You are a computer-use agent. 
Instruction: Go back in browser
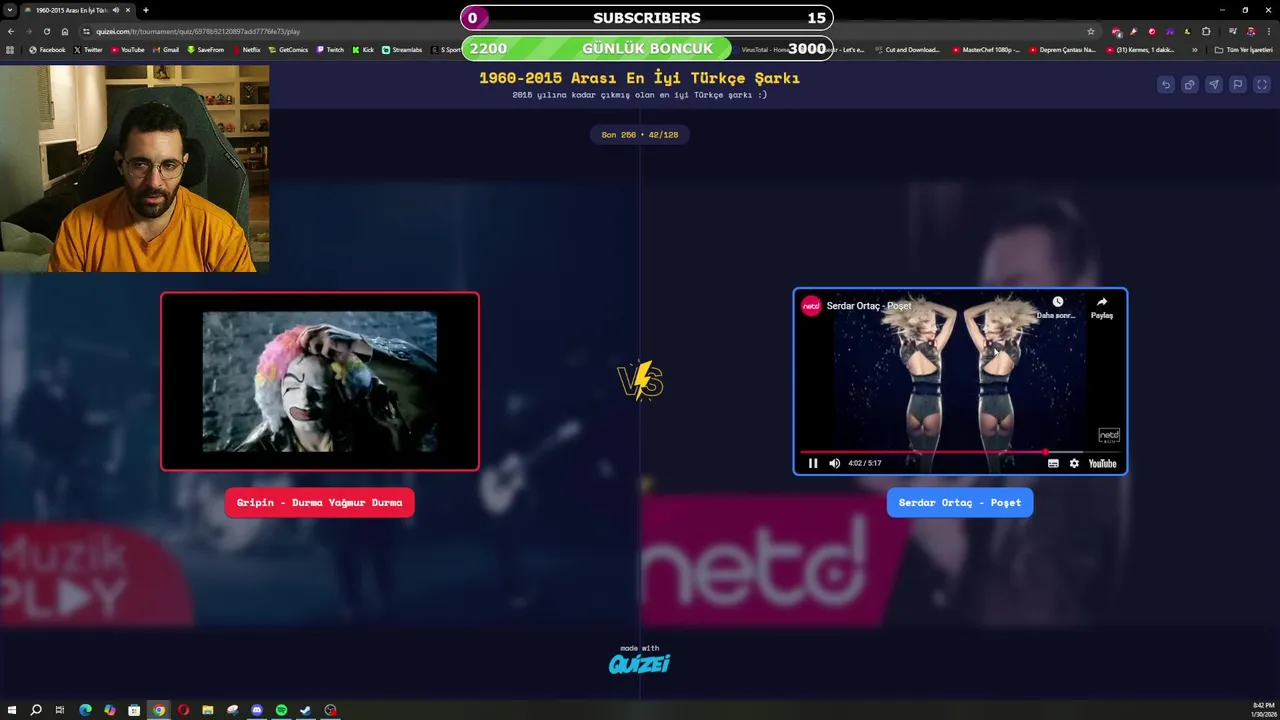(x=11, y=31)
